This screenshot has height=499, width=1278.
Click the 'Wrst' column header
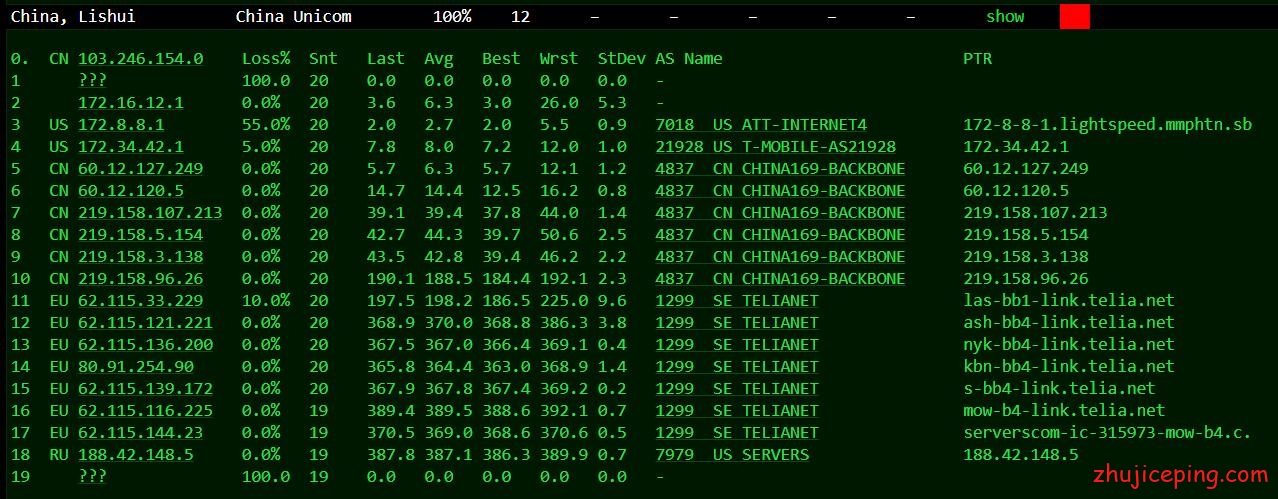coord(558,59)
